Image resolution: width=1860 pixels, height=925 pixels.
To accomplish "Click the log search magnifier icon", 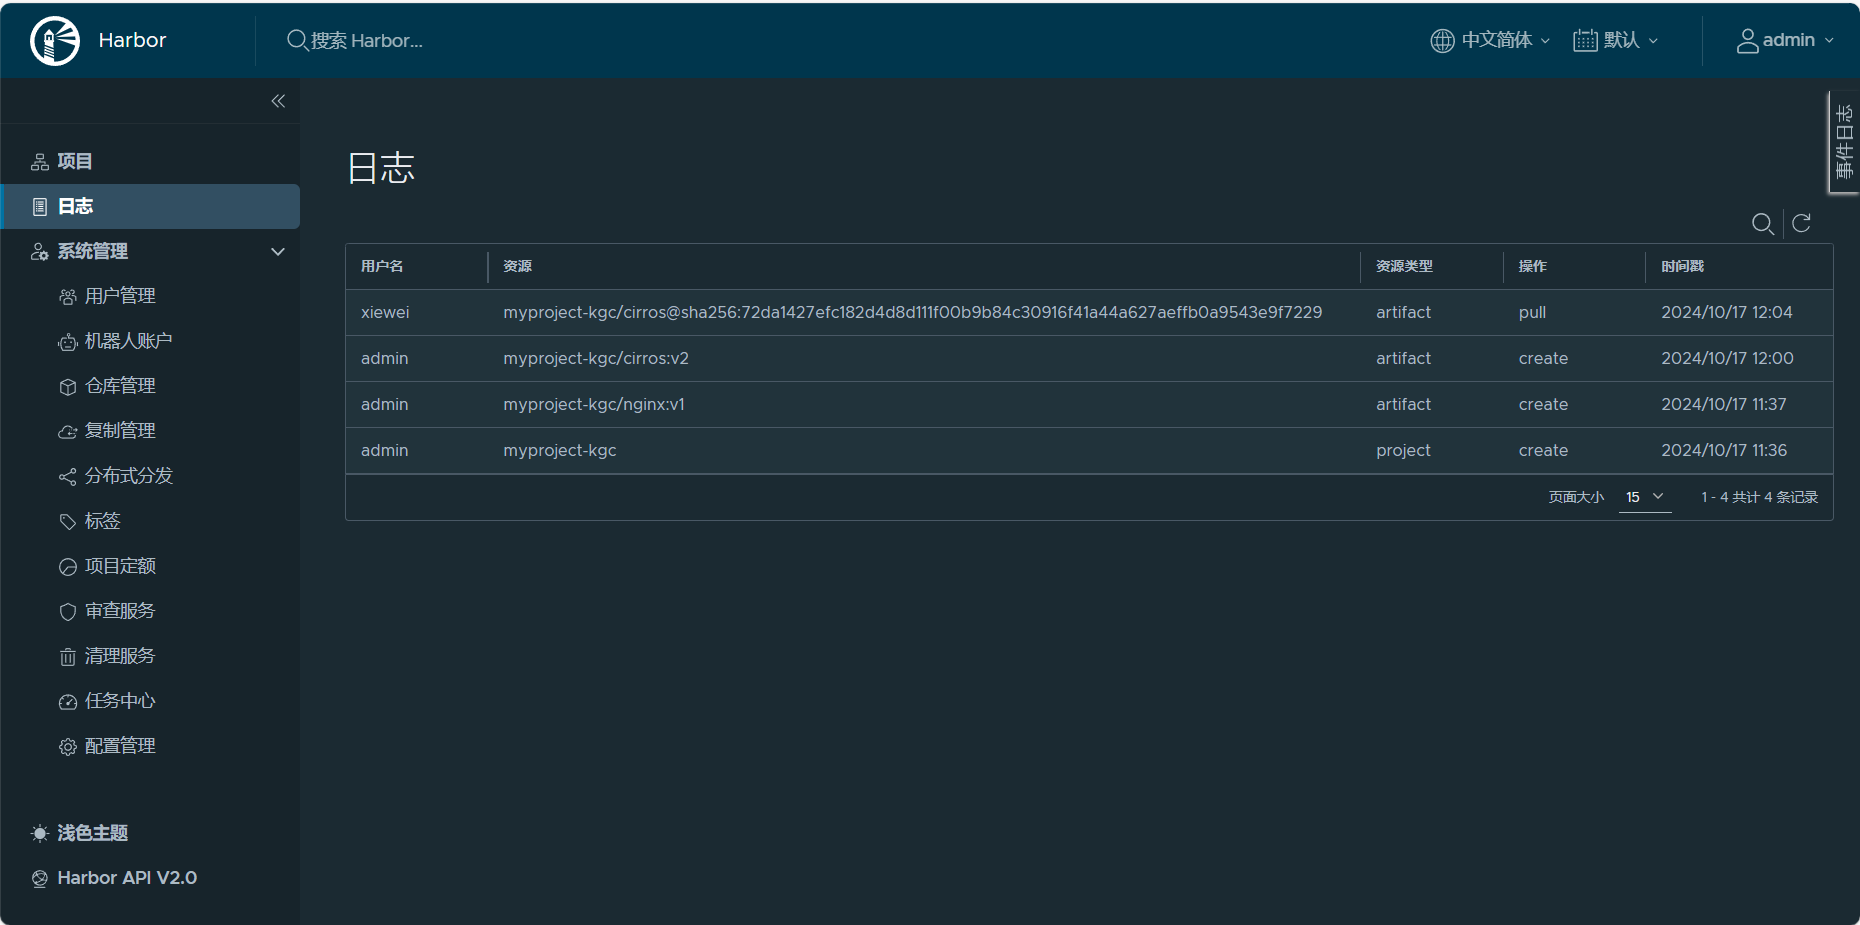I will pyautogui.click(x=1763, y=224).
